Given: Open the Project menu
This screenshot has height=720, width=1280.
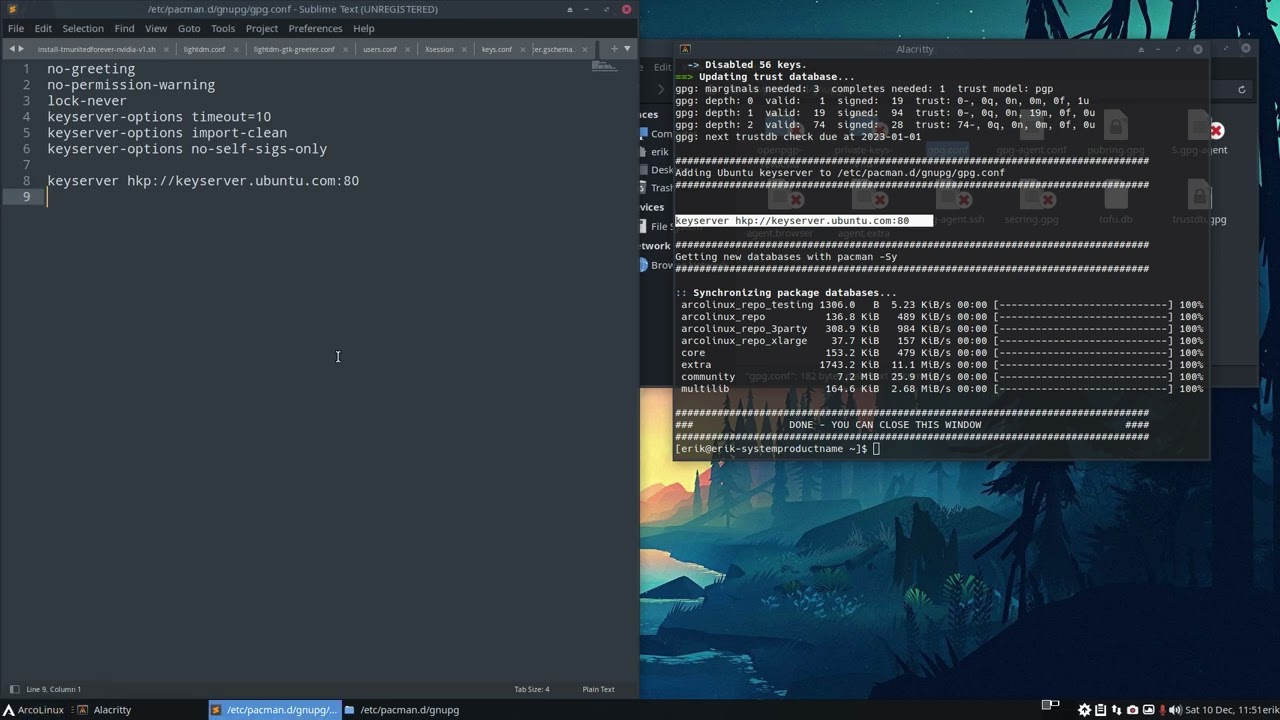Looking at the screenshot, I should tap(262, 28).
